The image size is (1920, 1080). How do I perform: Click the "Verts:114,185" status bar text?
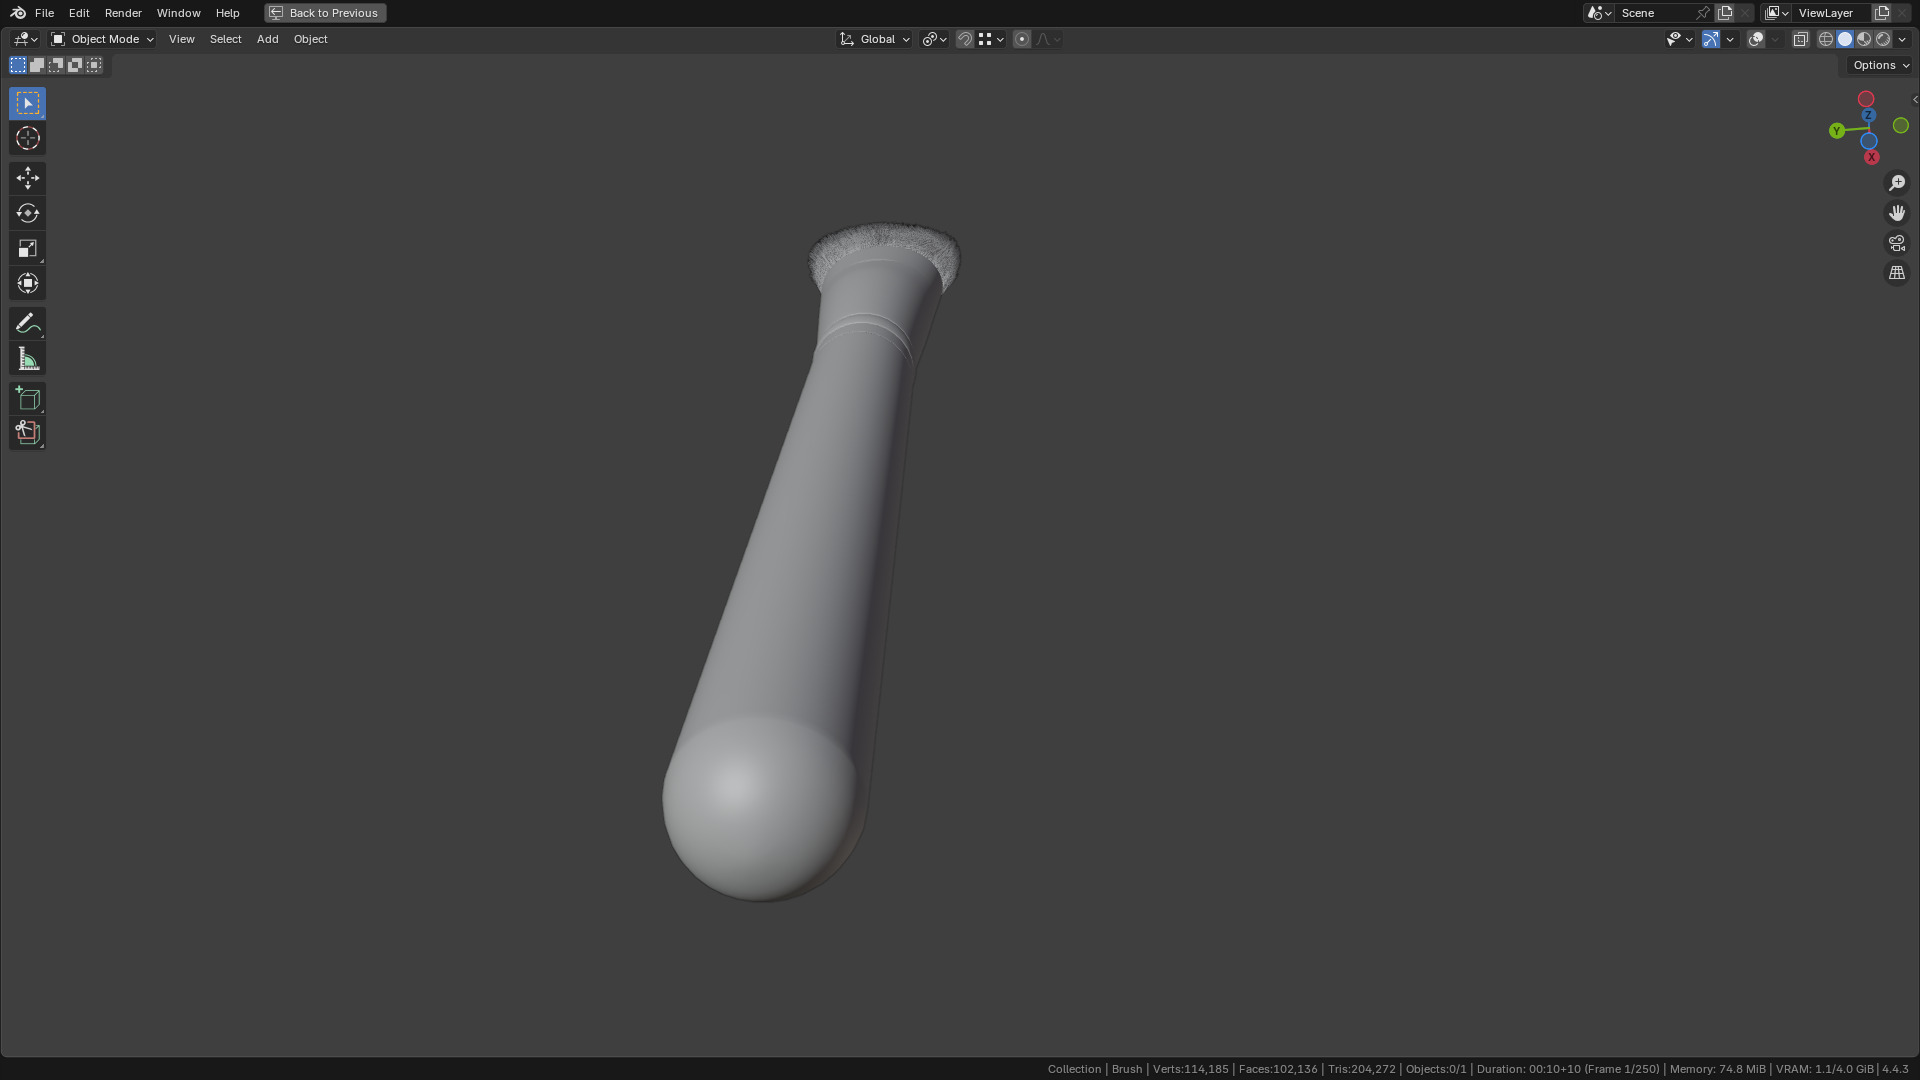[1190, 1069]
